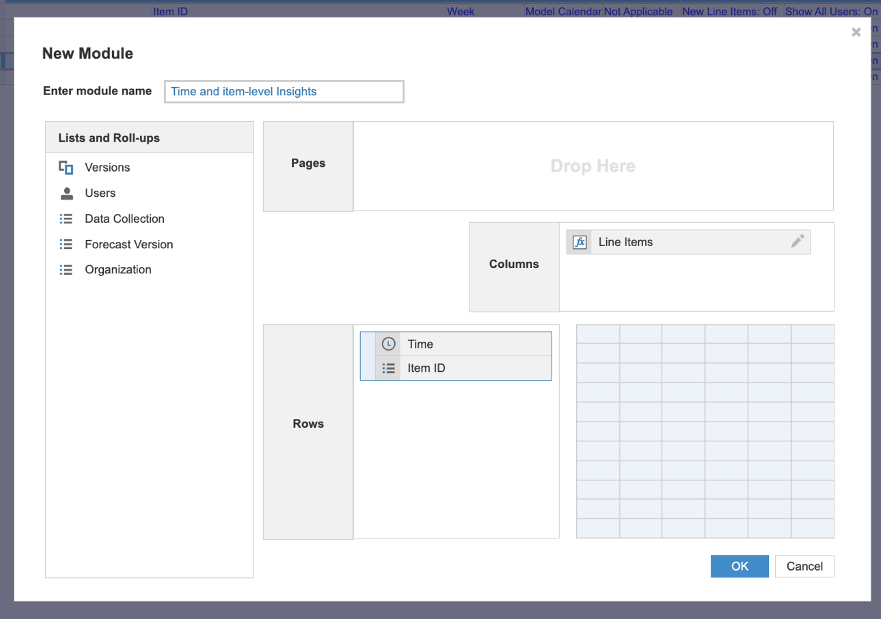Open the Line Items pencil editor
This screenshot has height=620, width=882.
coord(797,241)
